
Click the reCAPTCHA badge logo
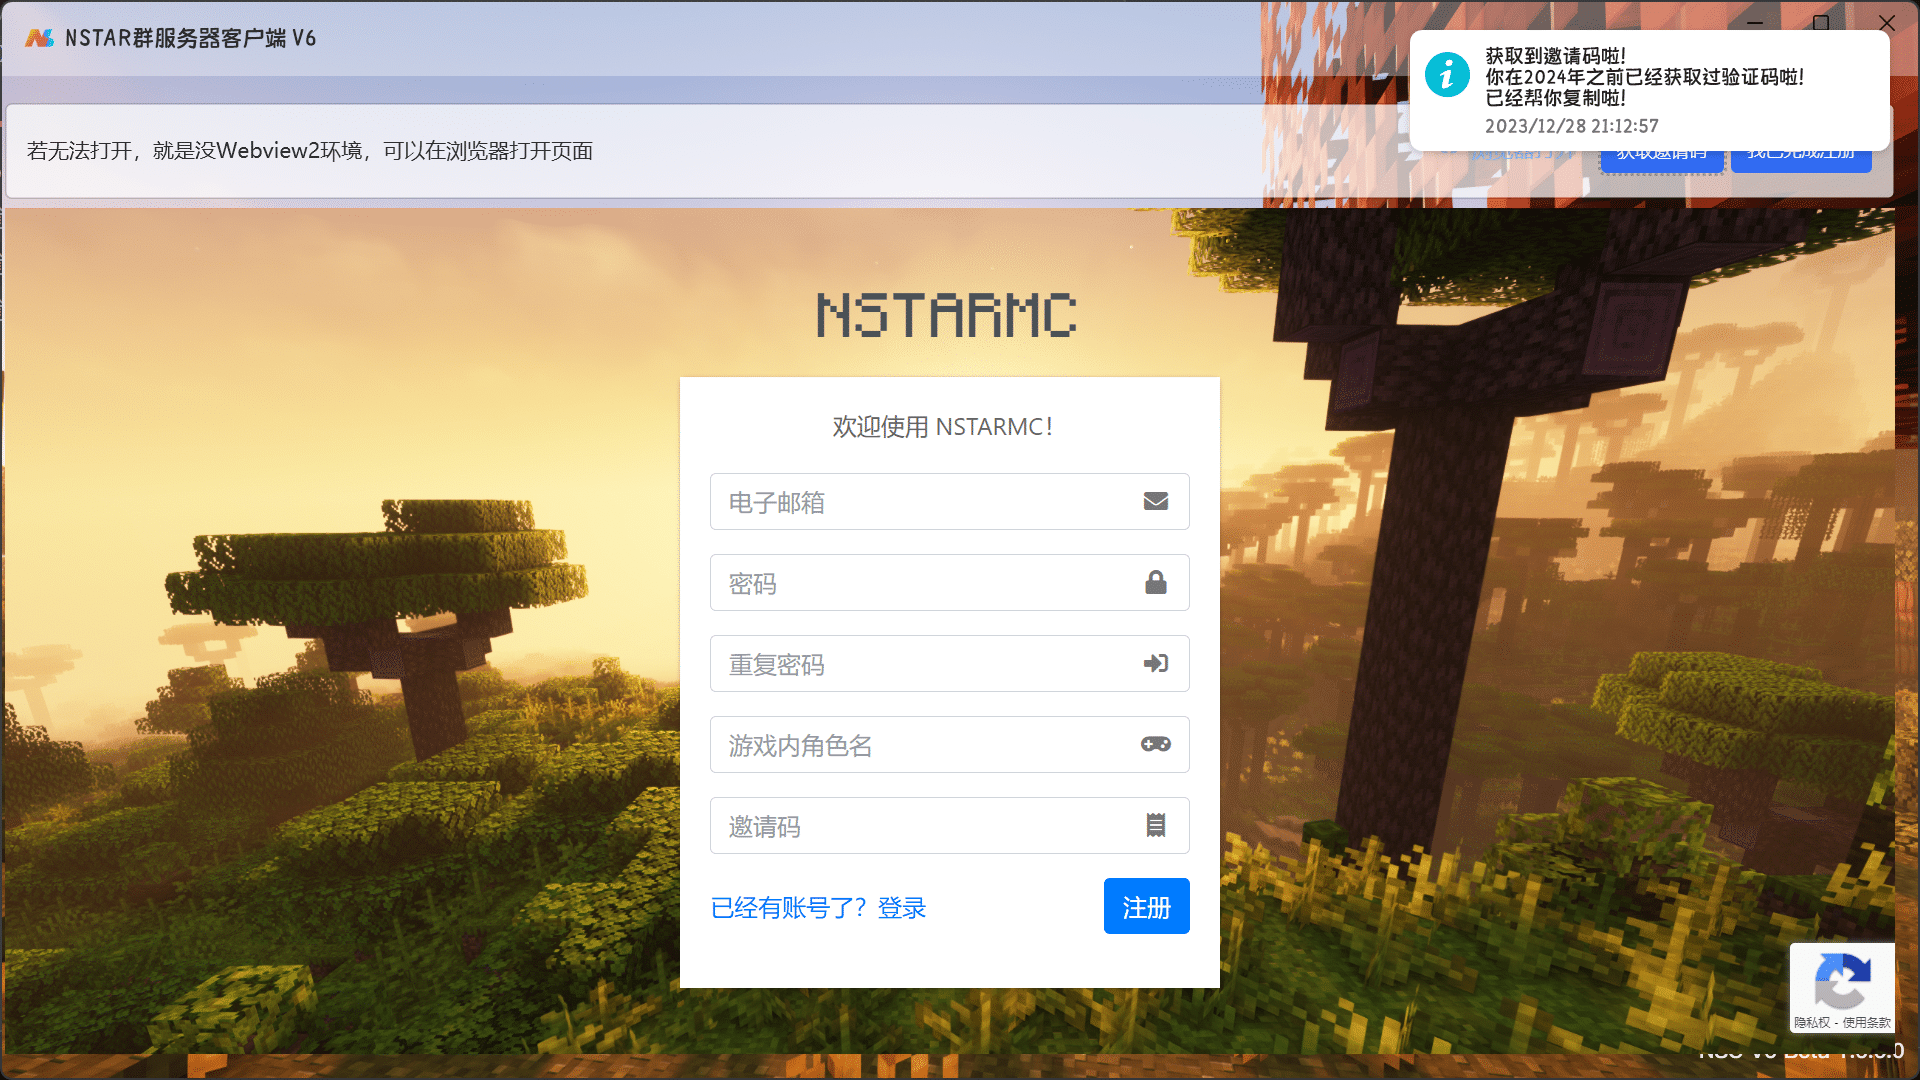click(1842, 981)
